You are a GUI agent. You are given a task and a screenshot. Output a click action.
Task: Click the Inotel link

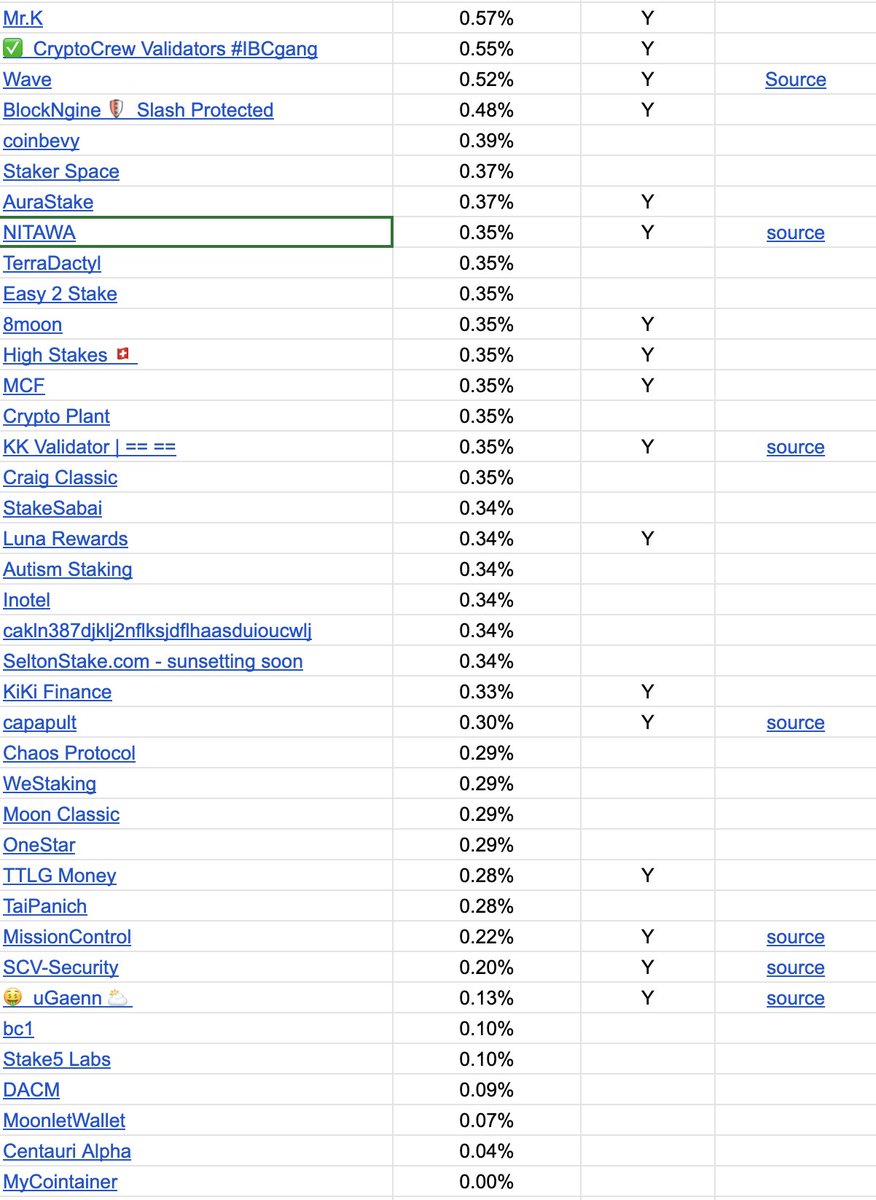[26, 600]
